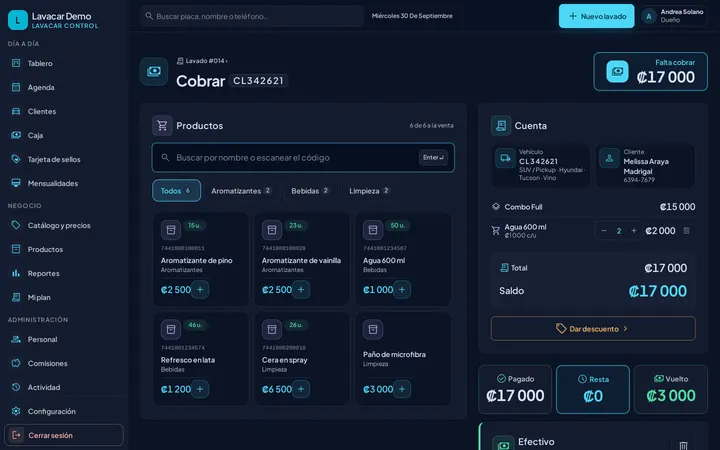The width and height of the screenshot is (720, 450).
Task: Click the Combo Full line item
Action: click(x=593, y=207)
